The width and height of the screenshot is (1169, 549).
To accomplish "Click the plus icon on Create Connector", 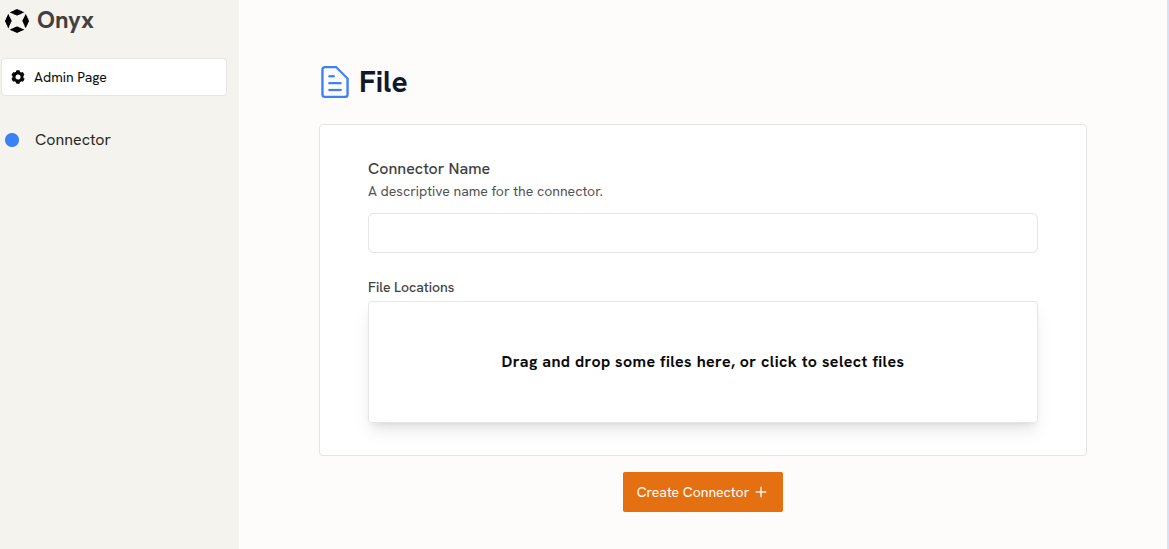I will pos(760,492).
